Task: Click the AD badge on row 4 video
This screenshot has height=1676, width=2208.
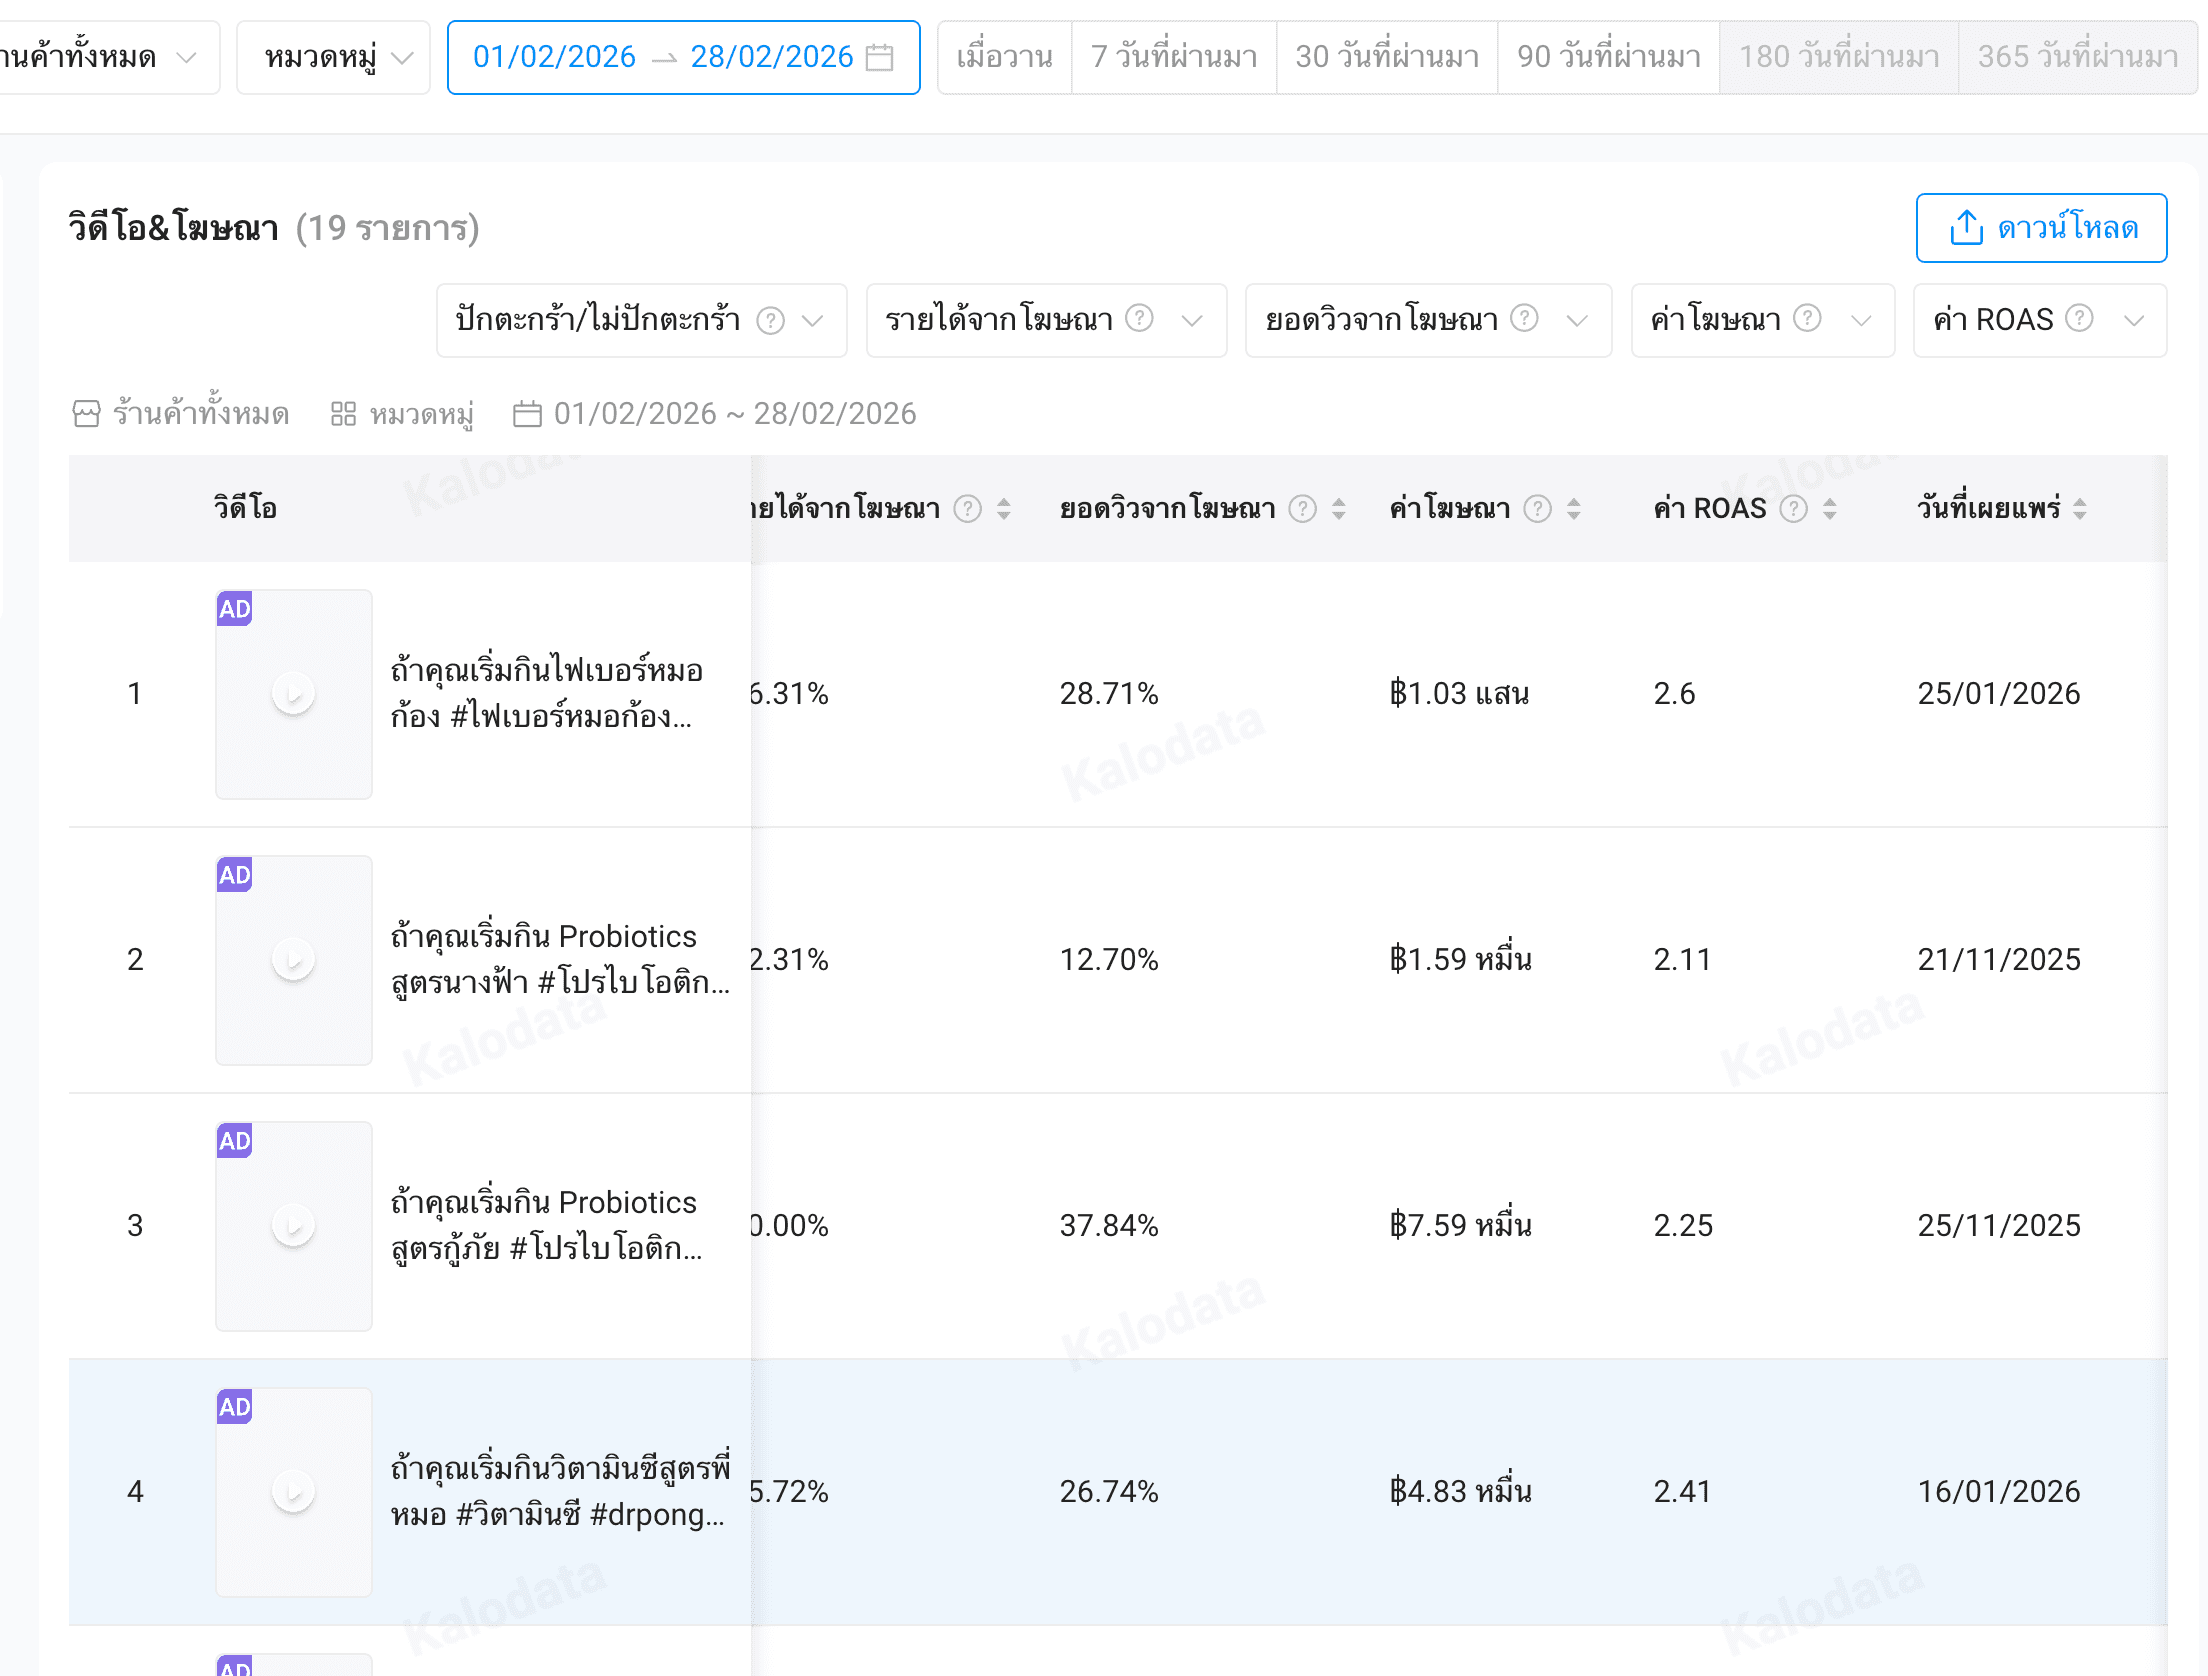Action: (x=235, y=1407)
